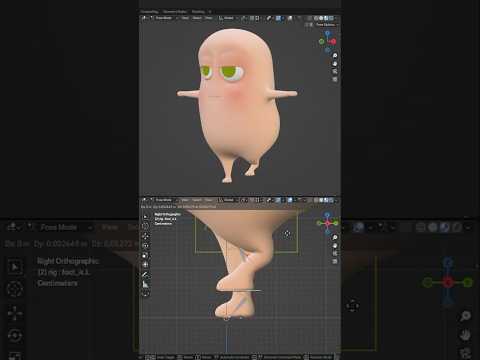The image size is (480, 360).
Task: Click zoom magnifier in blurred background right edge
Action: tap(465, 316)
